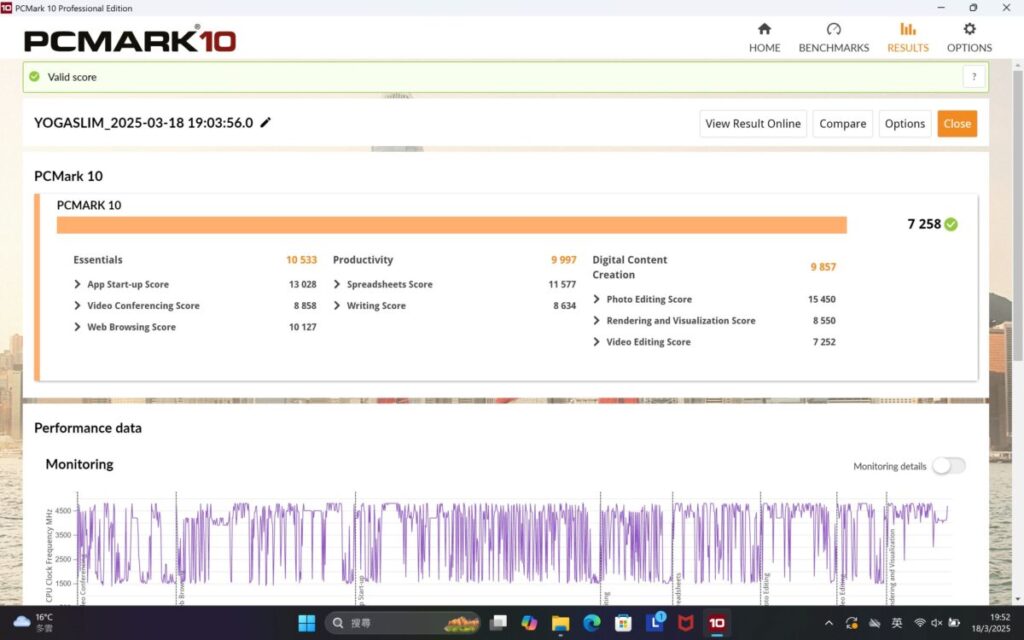Screen dimensions: 1024x640
Task: Expand Photo Editing Score row
Action: [596, 299]
